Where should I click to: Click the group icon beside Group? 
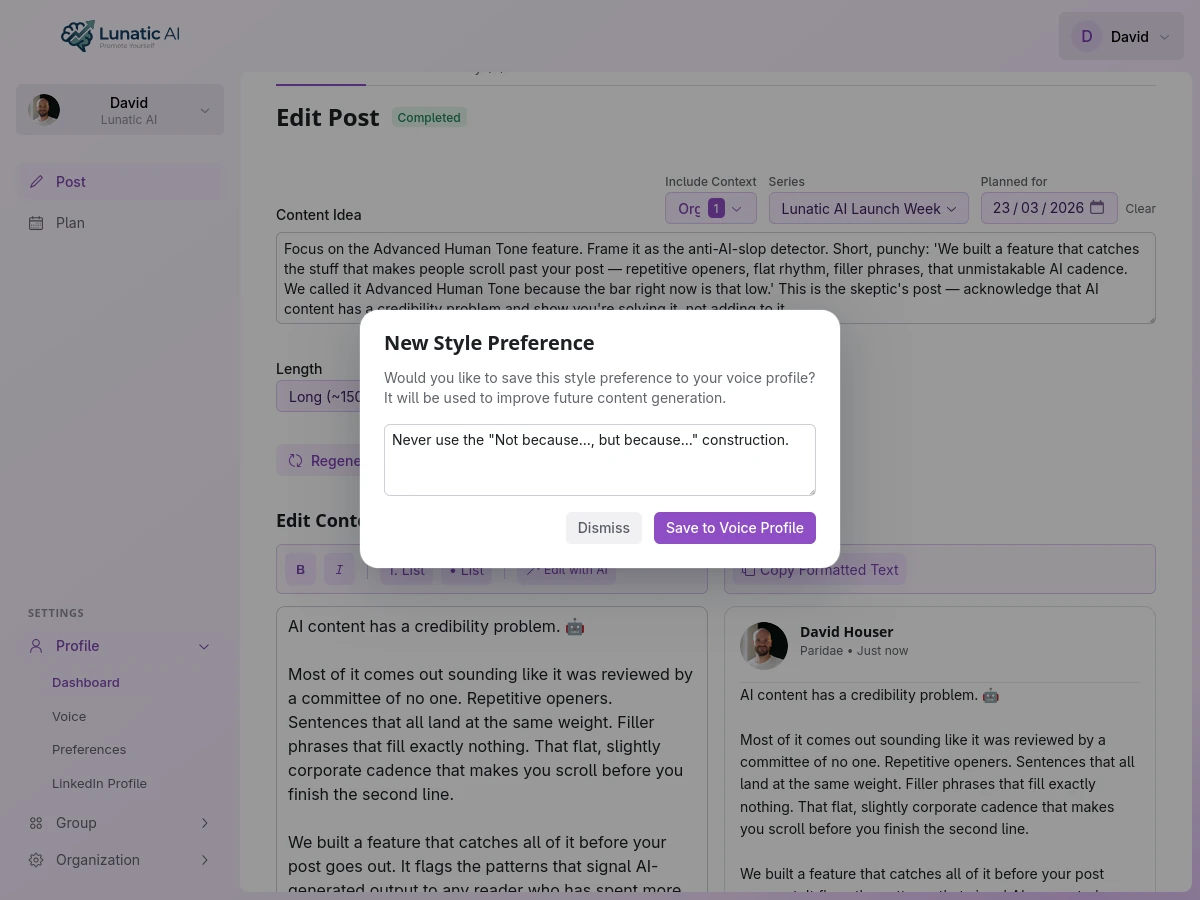[36, 823]
